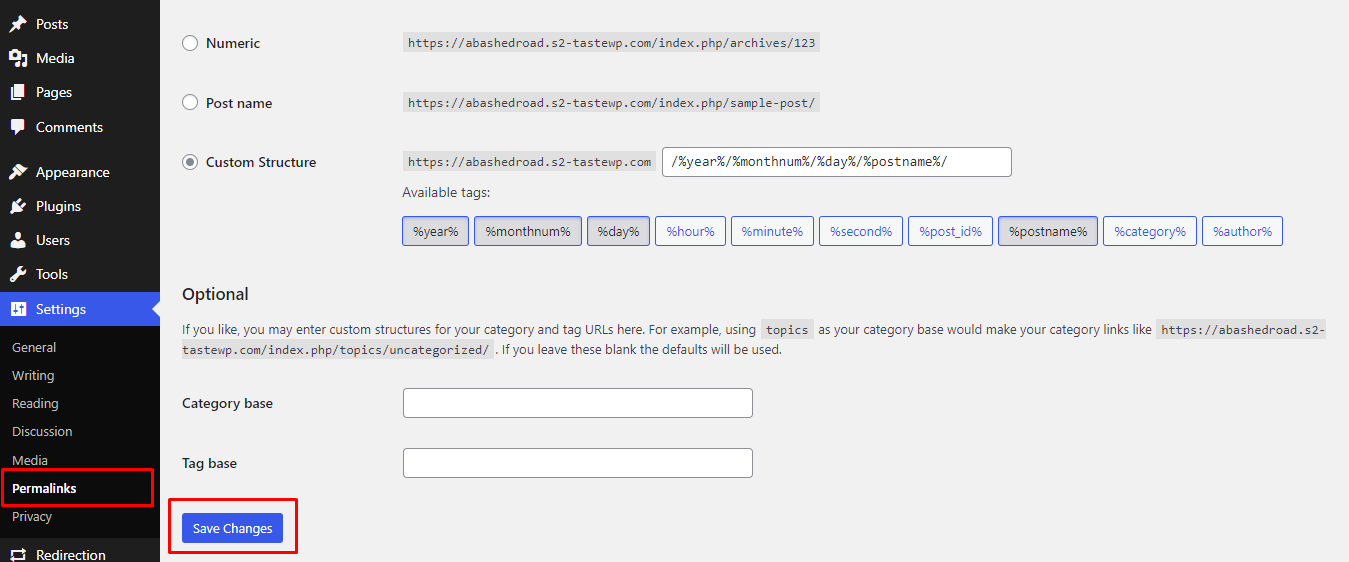Image resolution: width=1349 pixels, height=562 pixels.
Task: Click the Custom Structure base URL text
Action: pos(530,162)
